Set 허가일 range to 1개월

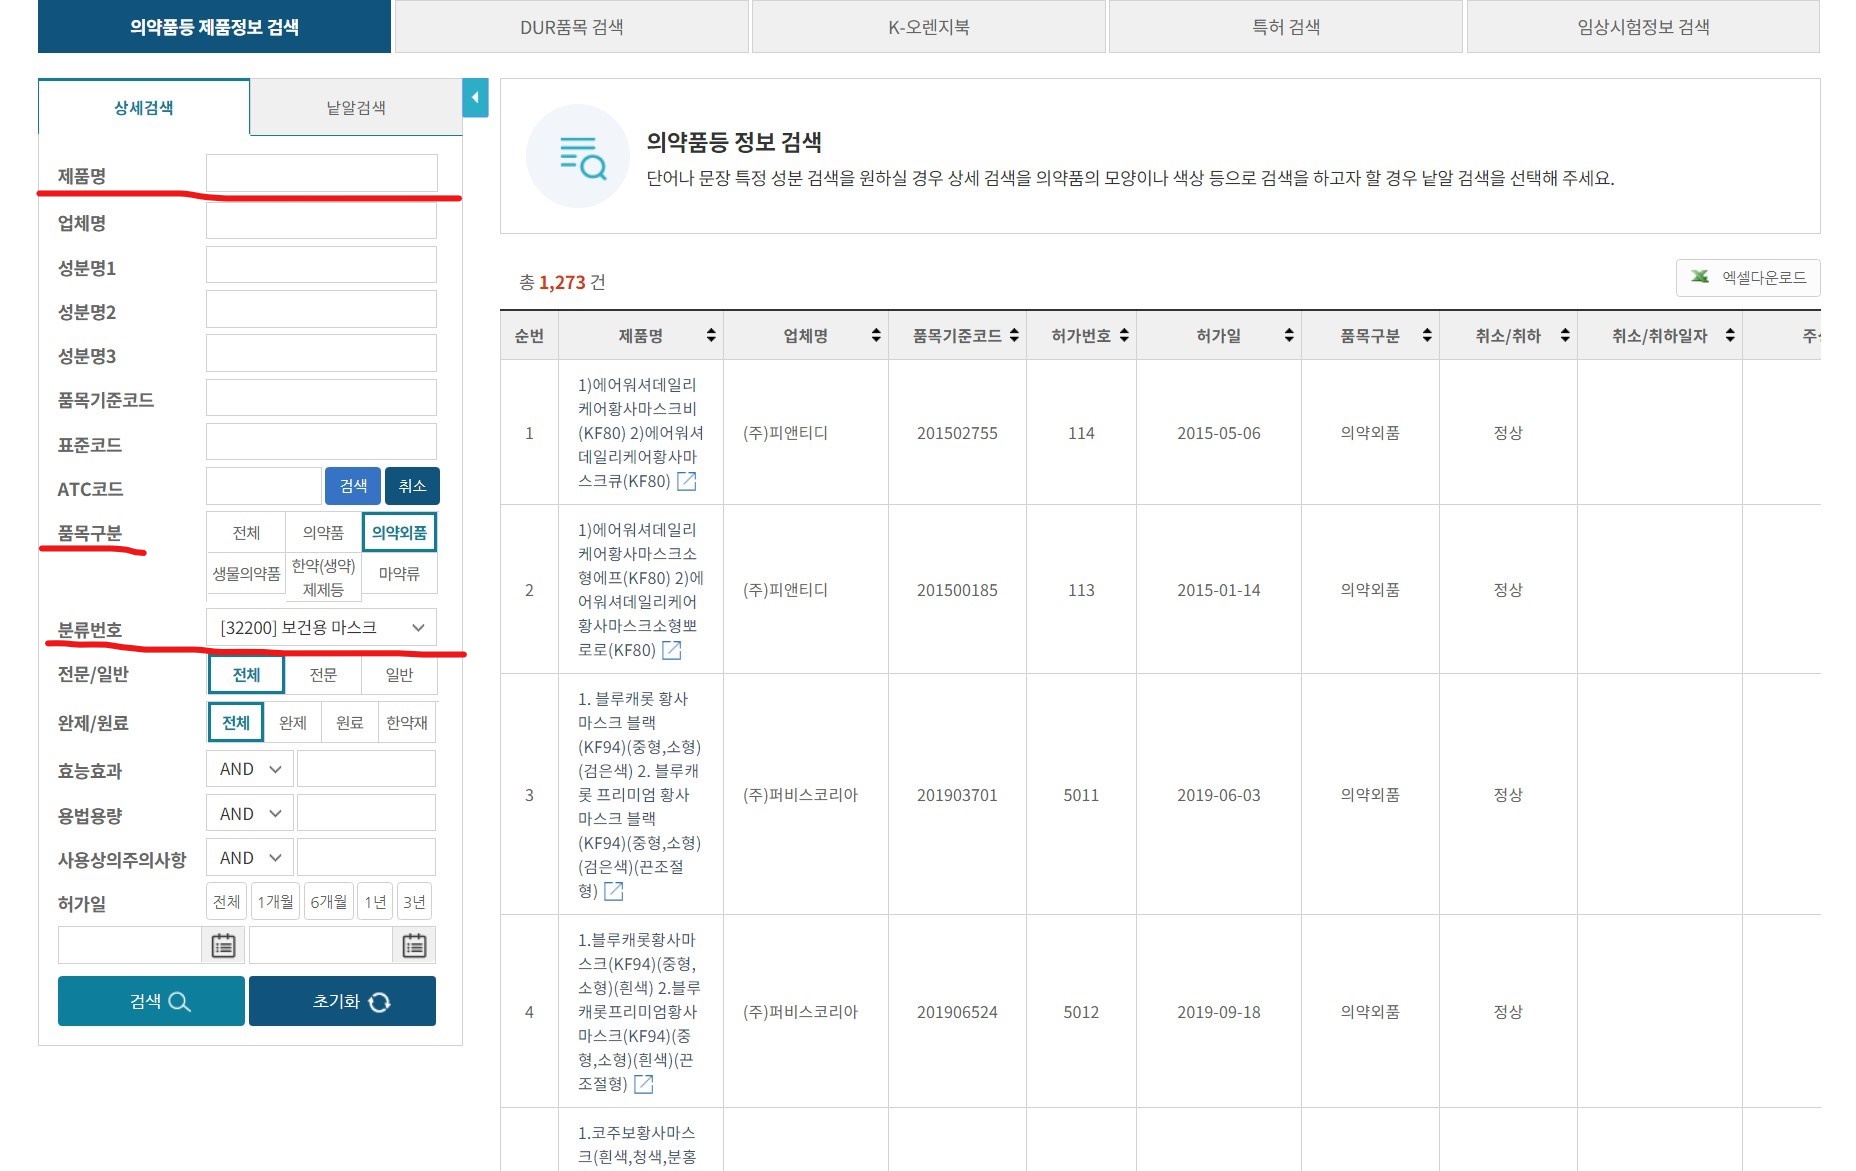(x=275, y=902)
